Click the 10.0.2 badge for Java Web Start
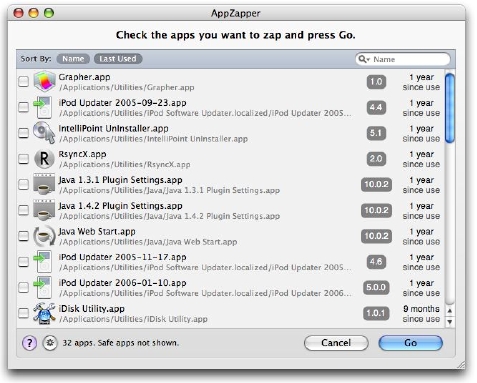Image resolution: width=477 pixels, height=383 pixels. 376,236
